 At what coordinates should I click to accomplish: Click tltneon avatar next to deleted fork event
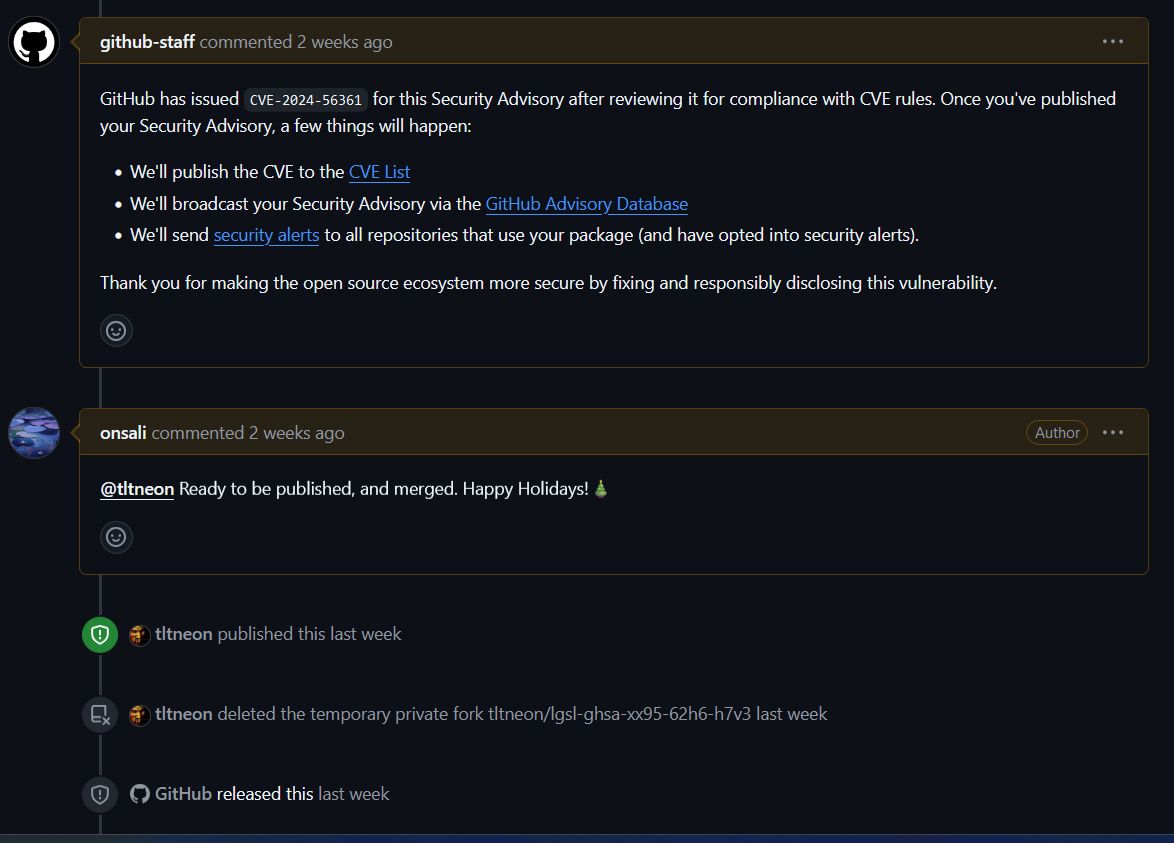pyautogui.click(x=139, y=715)
